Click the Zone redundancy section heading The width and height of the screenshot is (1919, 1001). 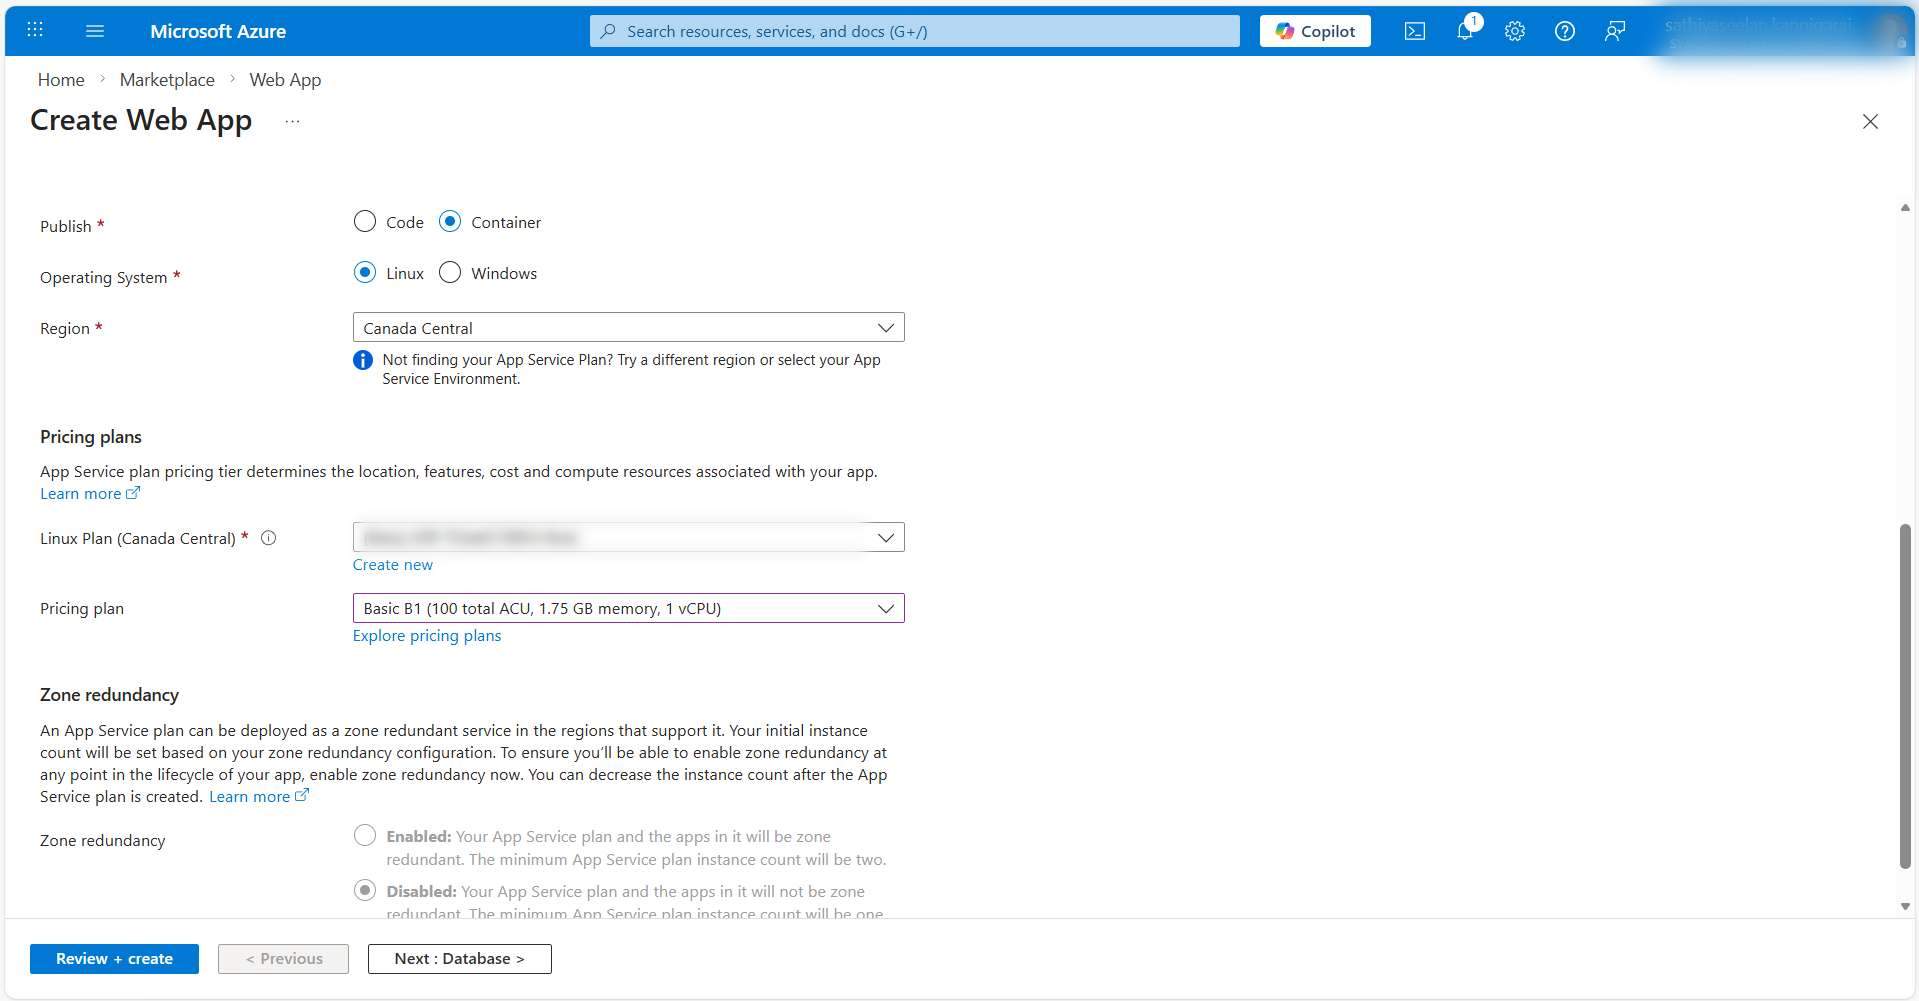click(109, 694)
